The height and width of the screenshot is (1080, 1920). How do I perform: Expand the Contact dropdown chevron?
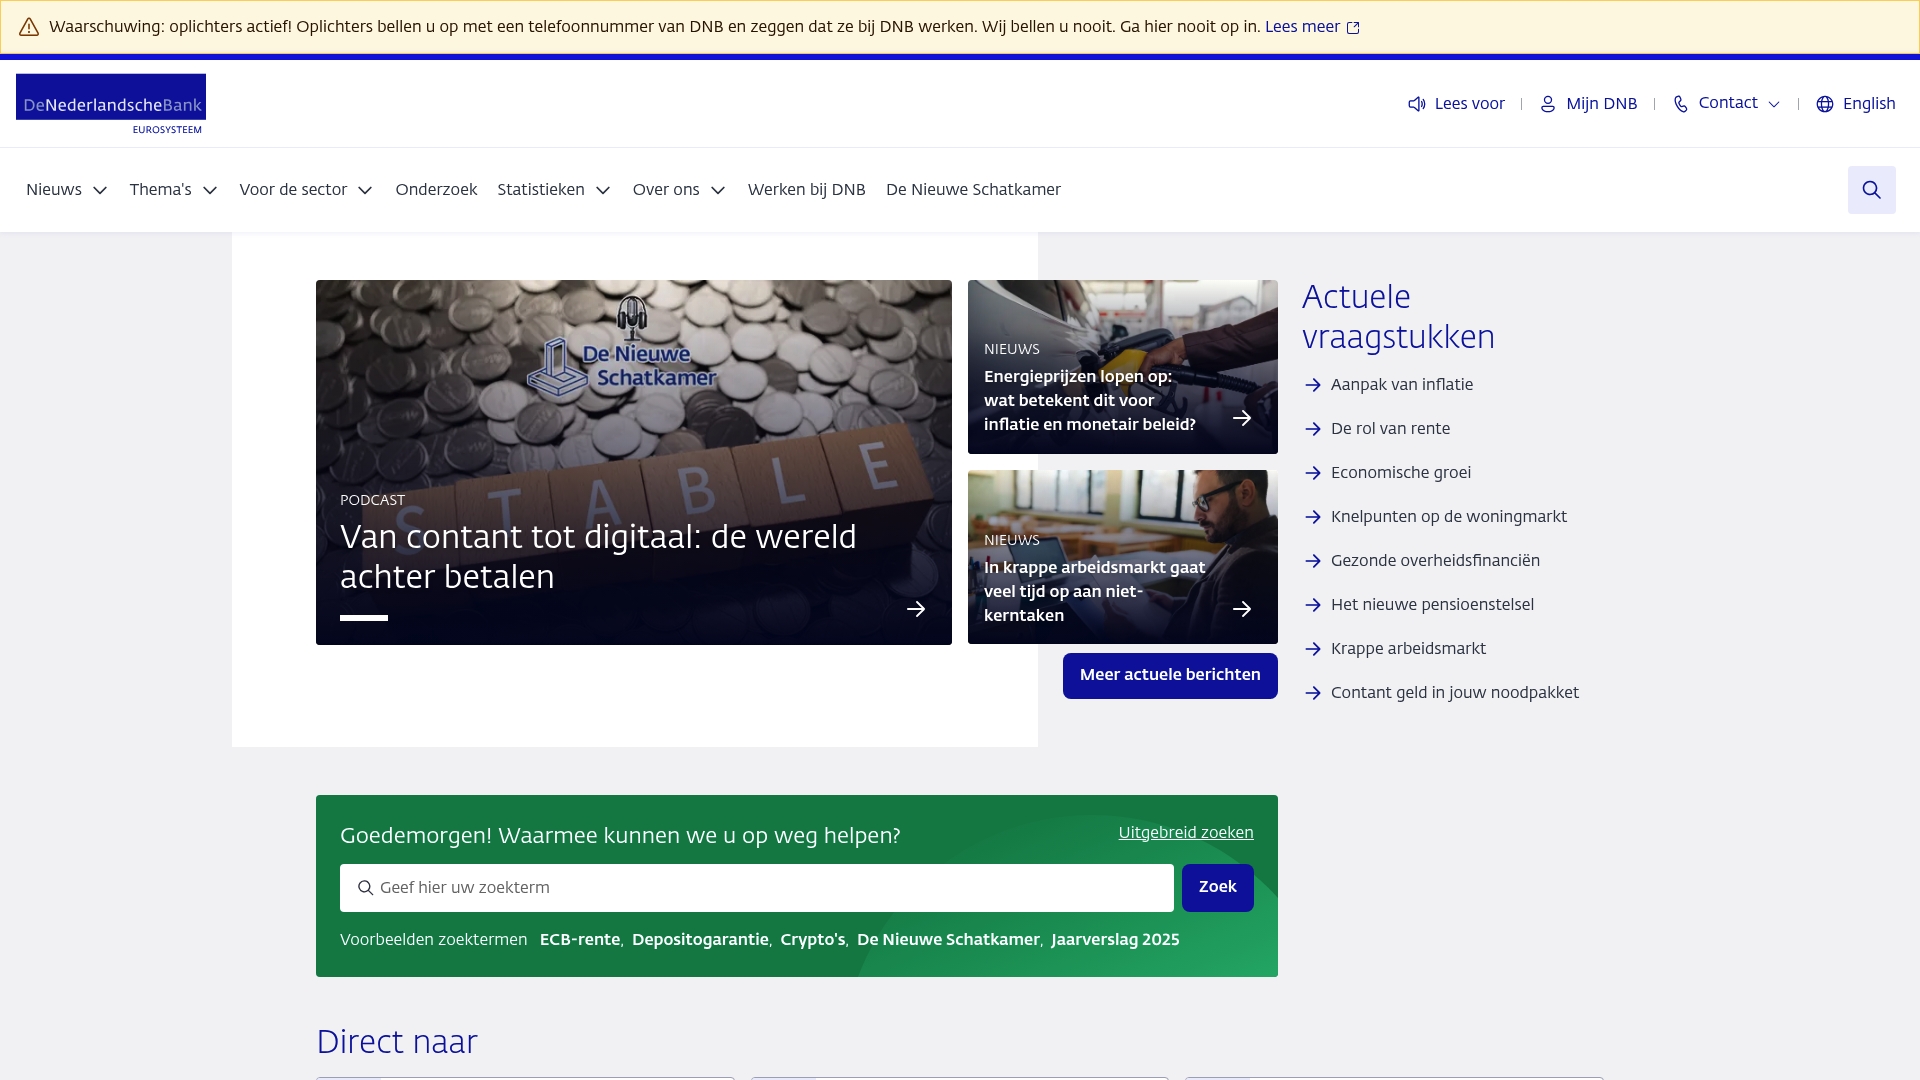point(1774,104)
